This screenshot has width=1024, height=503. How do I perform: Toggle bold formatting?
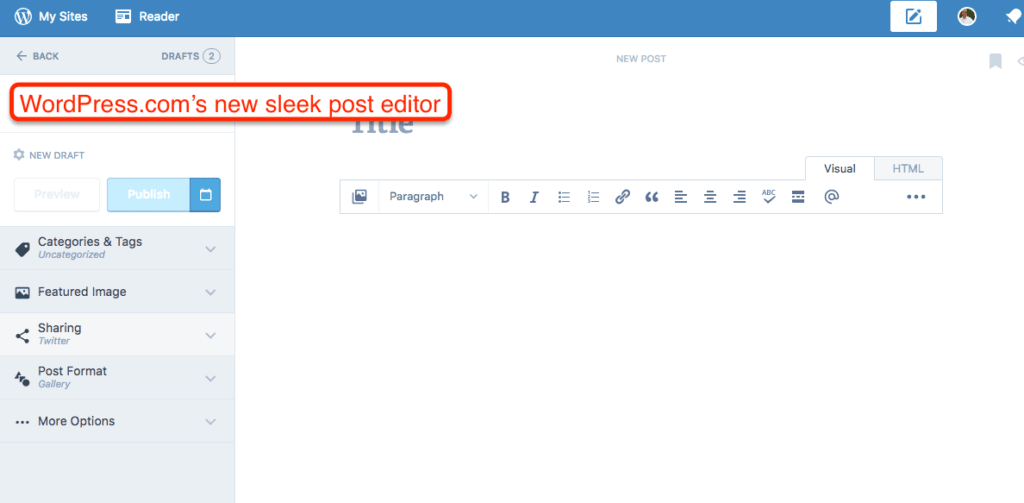click(x=505, y=197)
